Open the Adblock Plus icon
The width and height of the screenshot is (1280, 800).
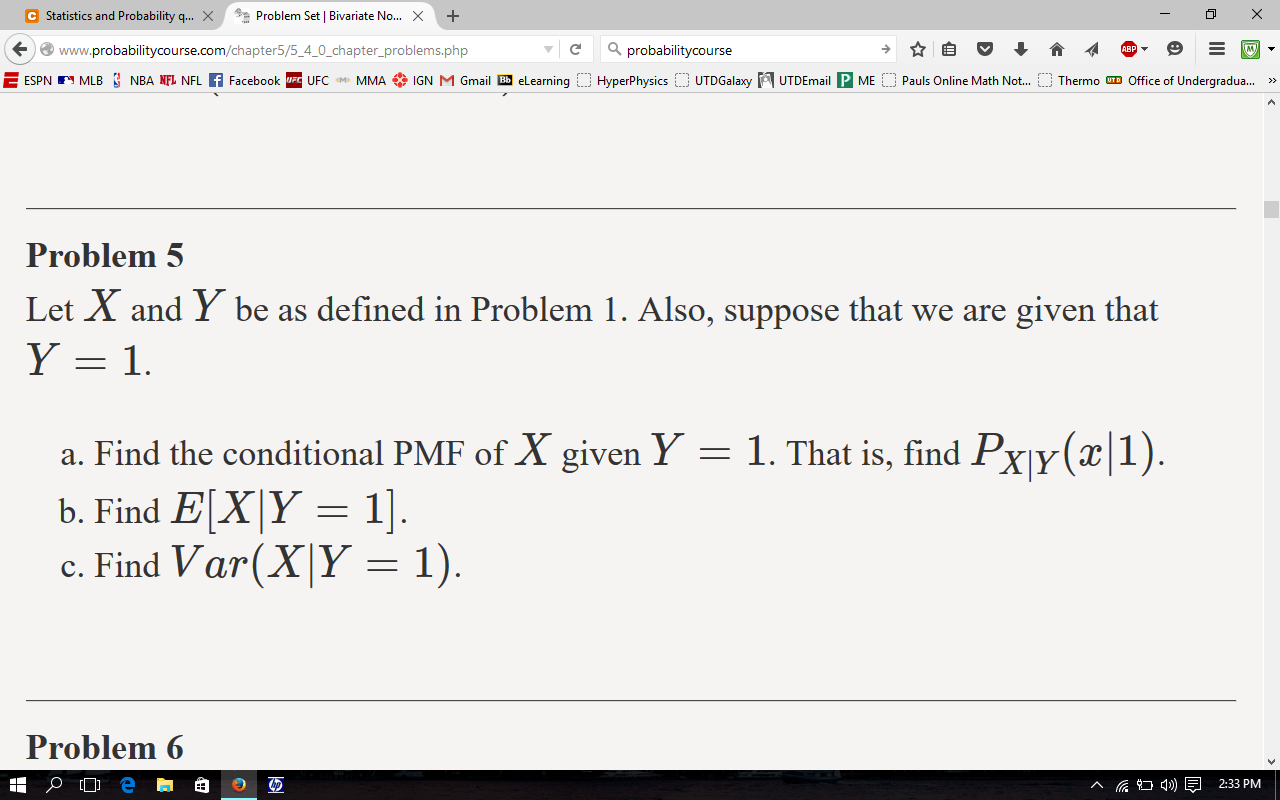1129,50
